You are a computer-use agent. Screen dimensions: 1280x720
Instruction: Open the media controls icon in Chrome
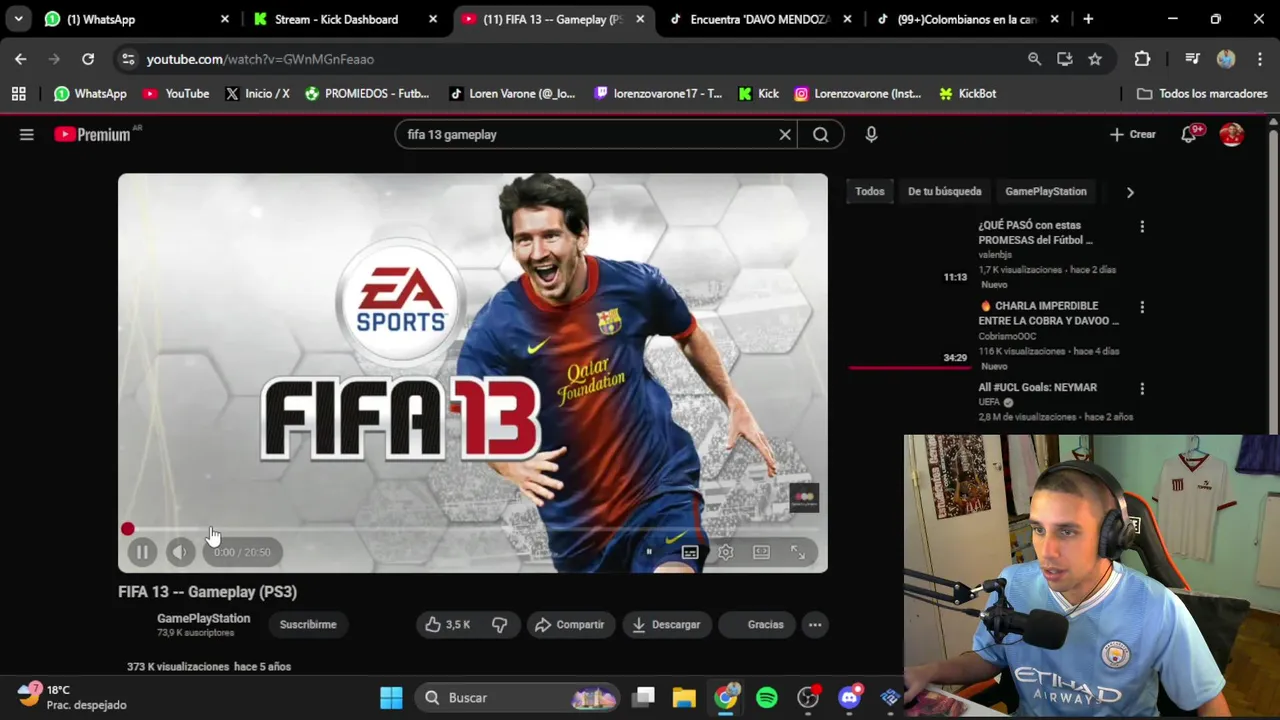tap(1192, 59)
